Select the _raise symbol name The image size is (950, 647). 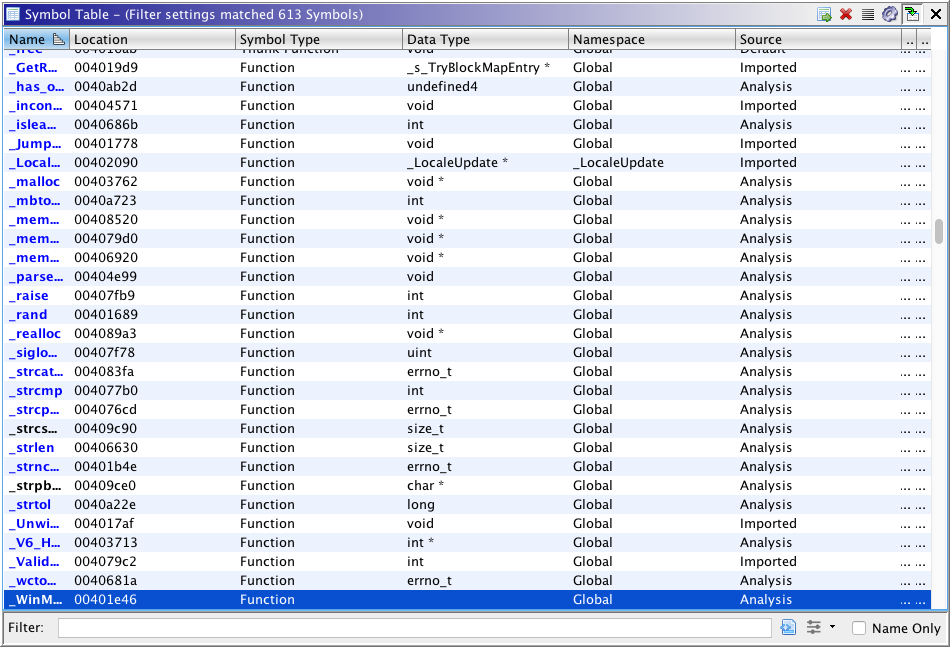28,296
